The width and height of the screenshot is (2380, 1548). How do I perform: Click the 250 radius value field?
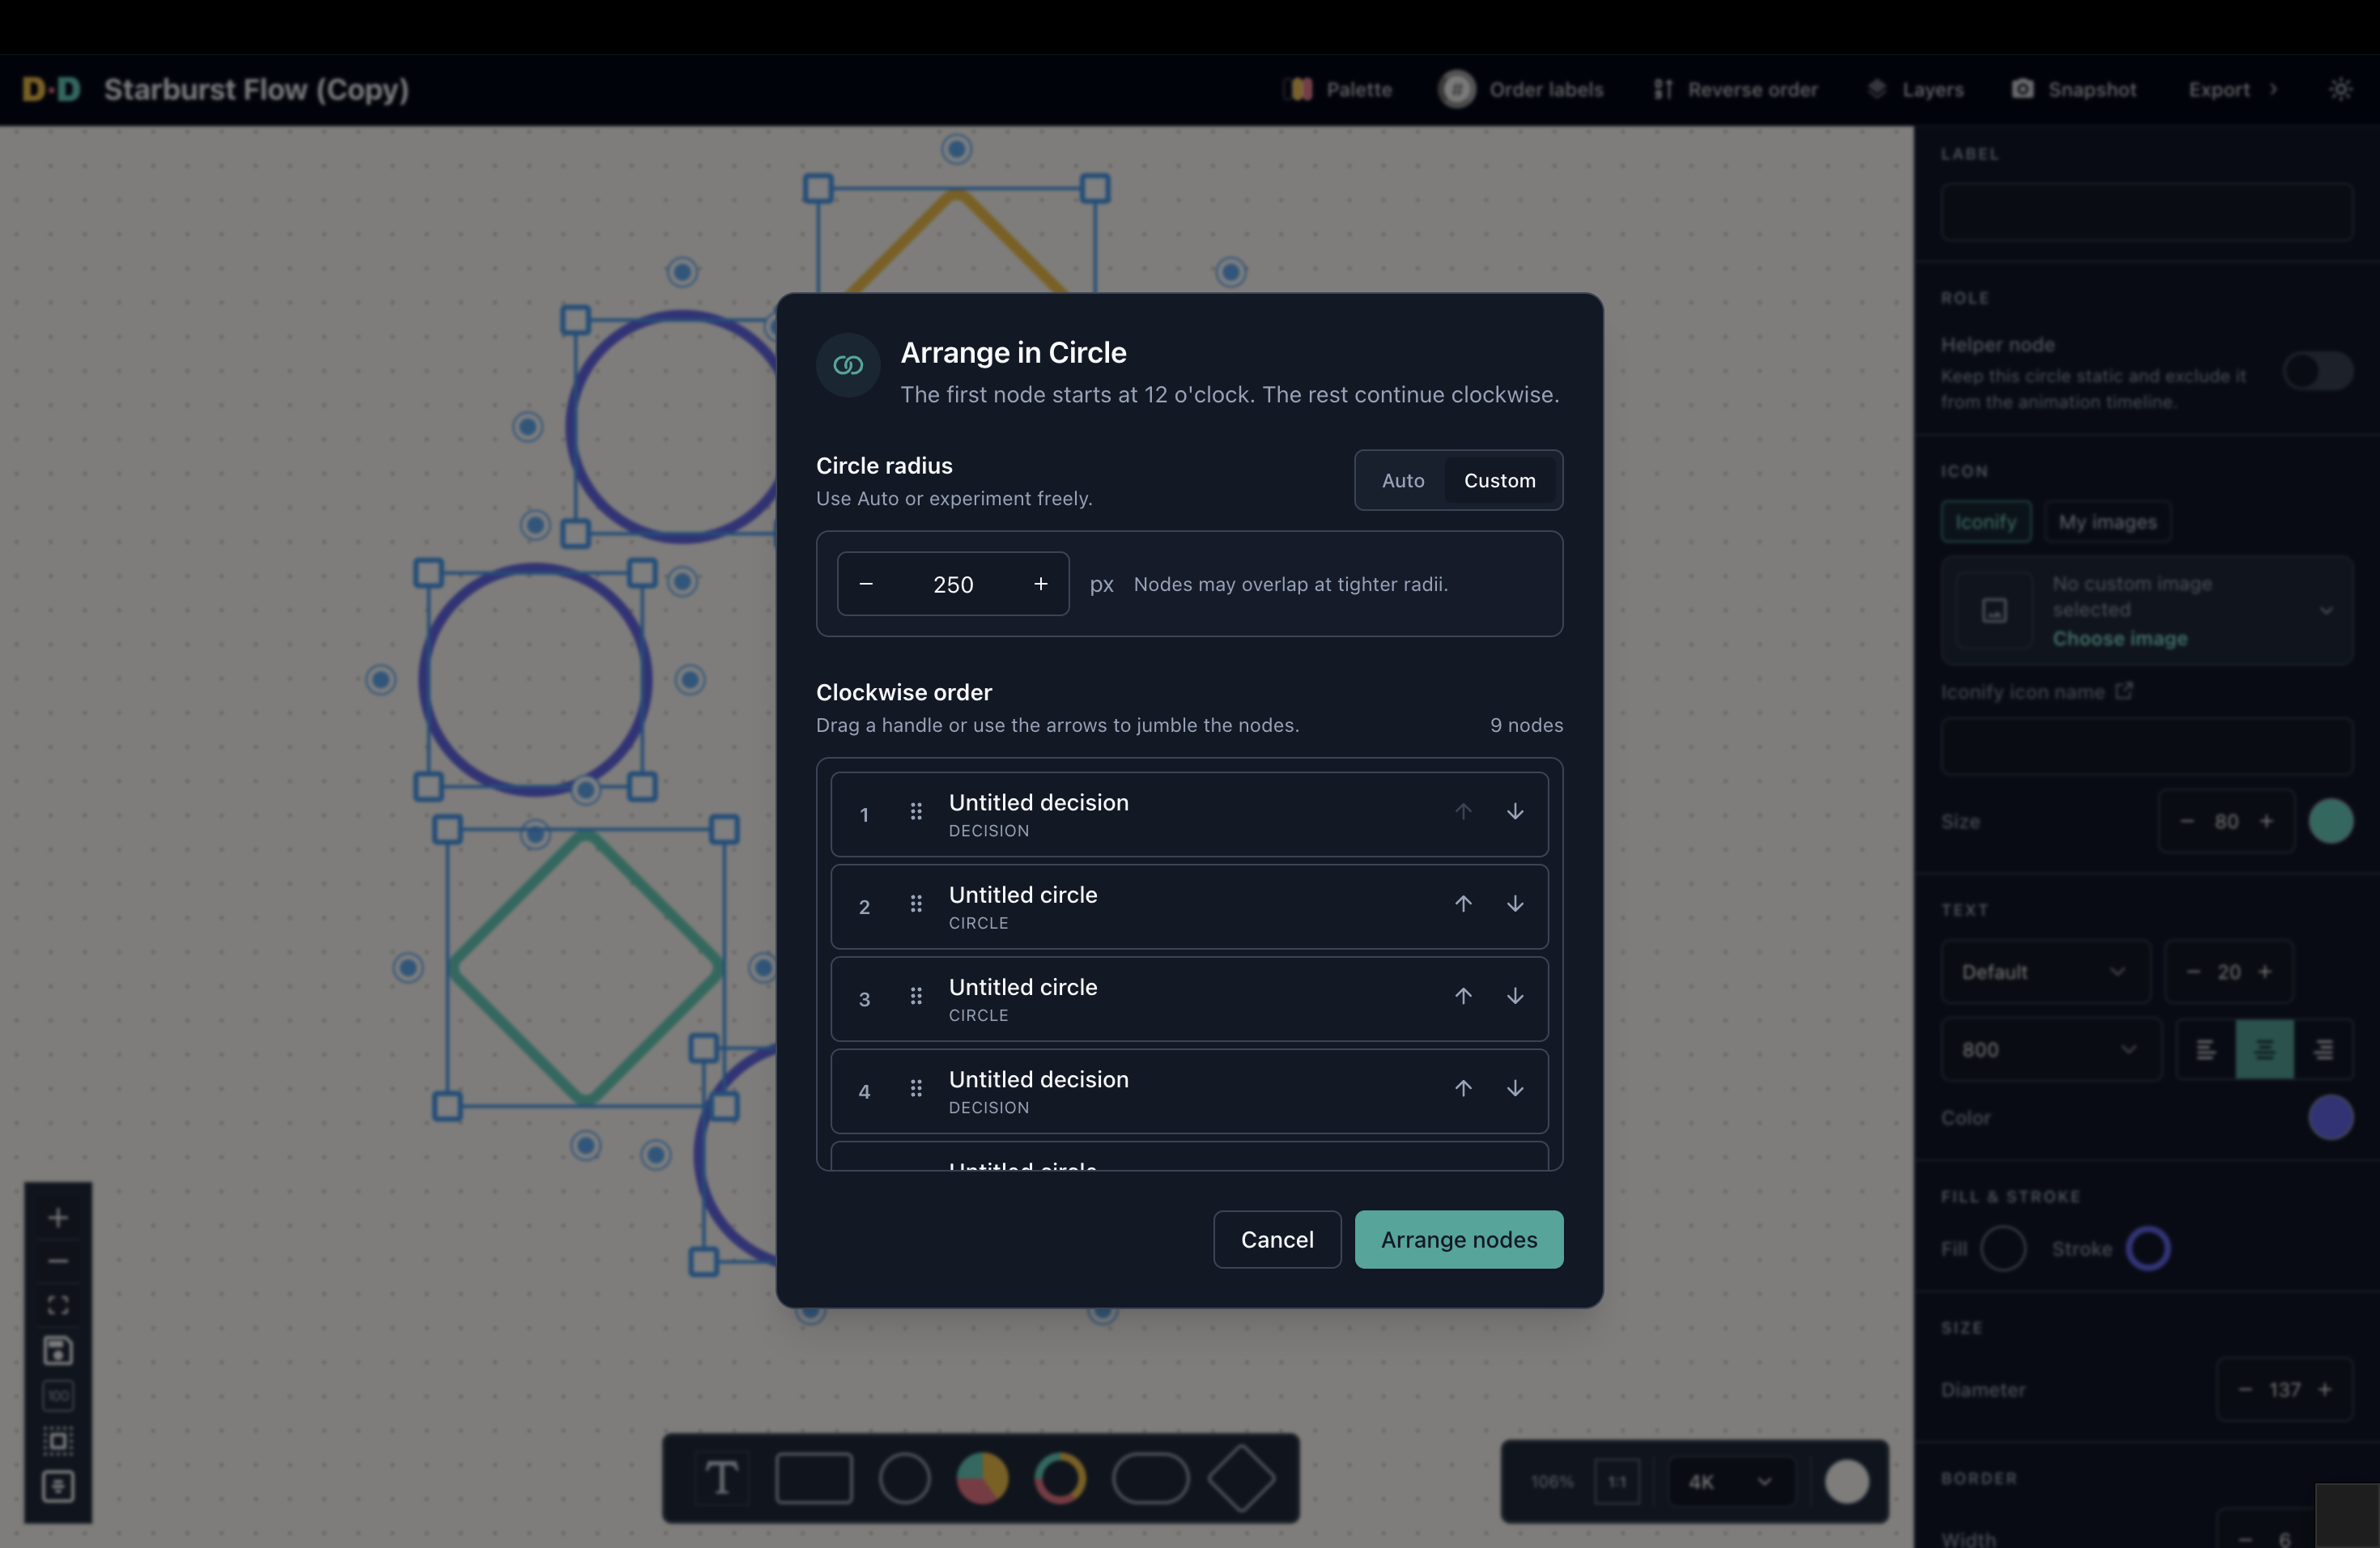coord(953,584)
